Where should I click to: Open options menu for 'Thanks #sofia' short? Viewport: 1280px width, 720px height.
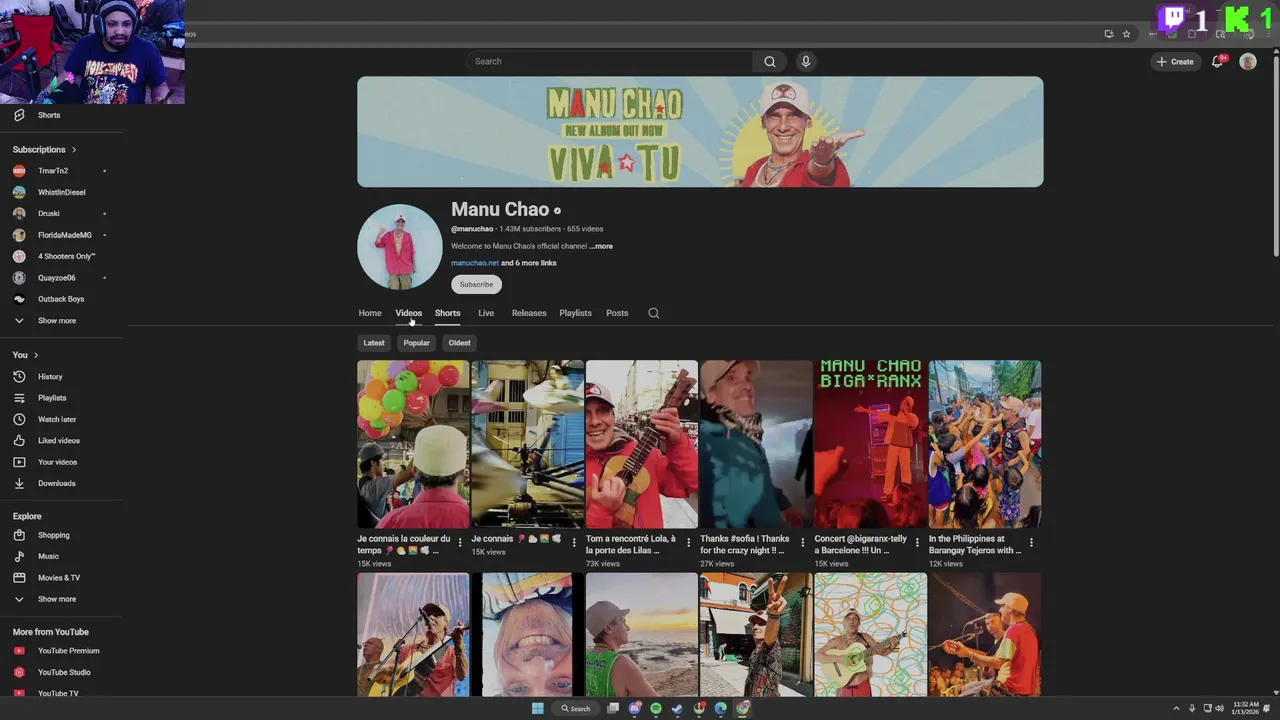tap(802, 542)
